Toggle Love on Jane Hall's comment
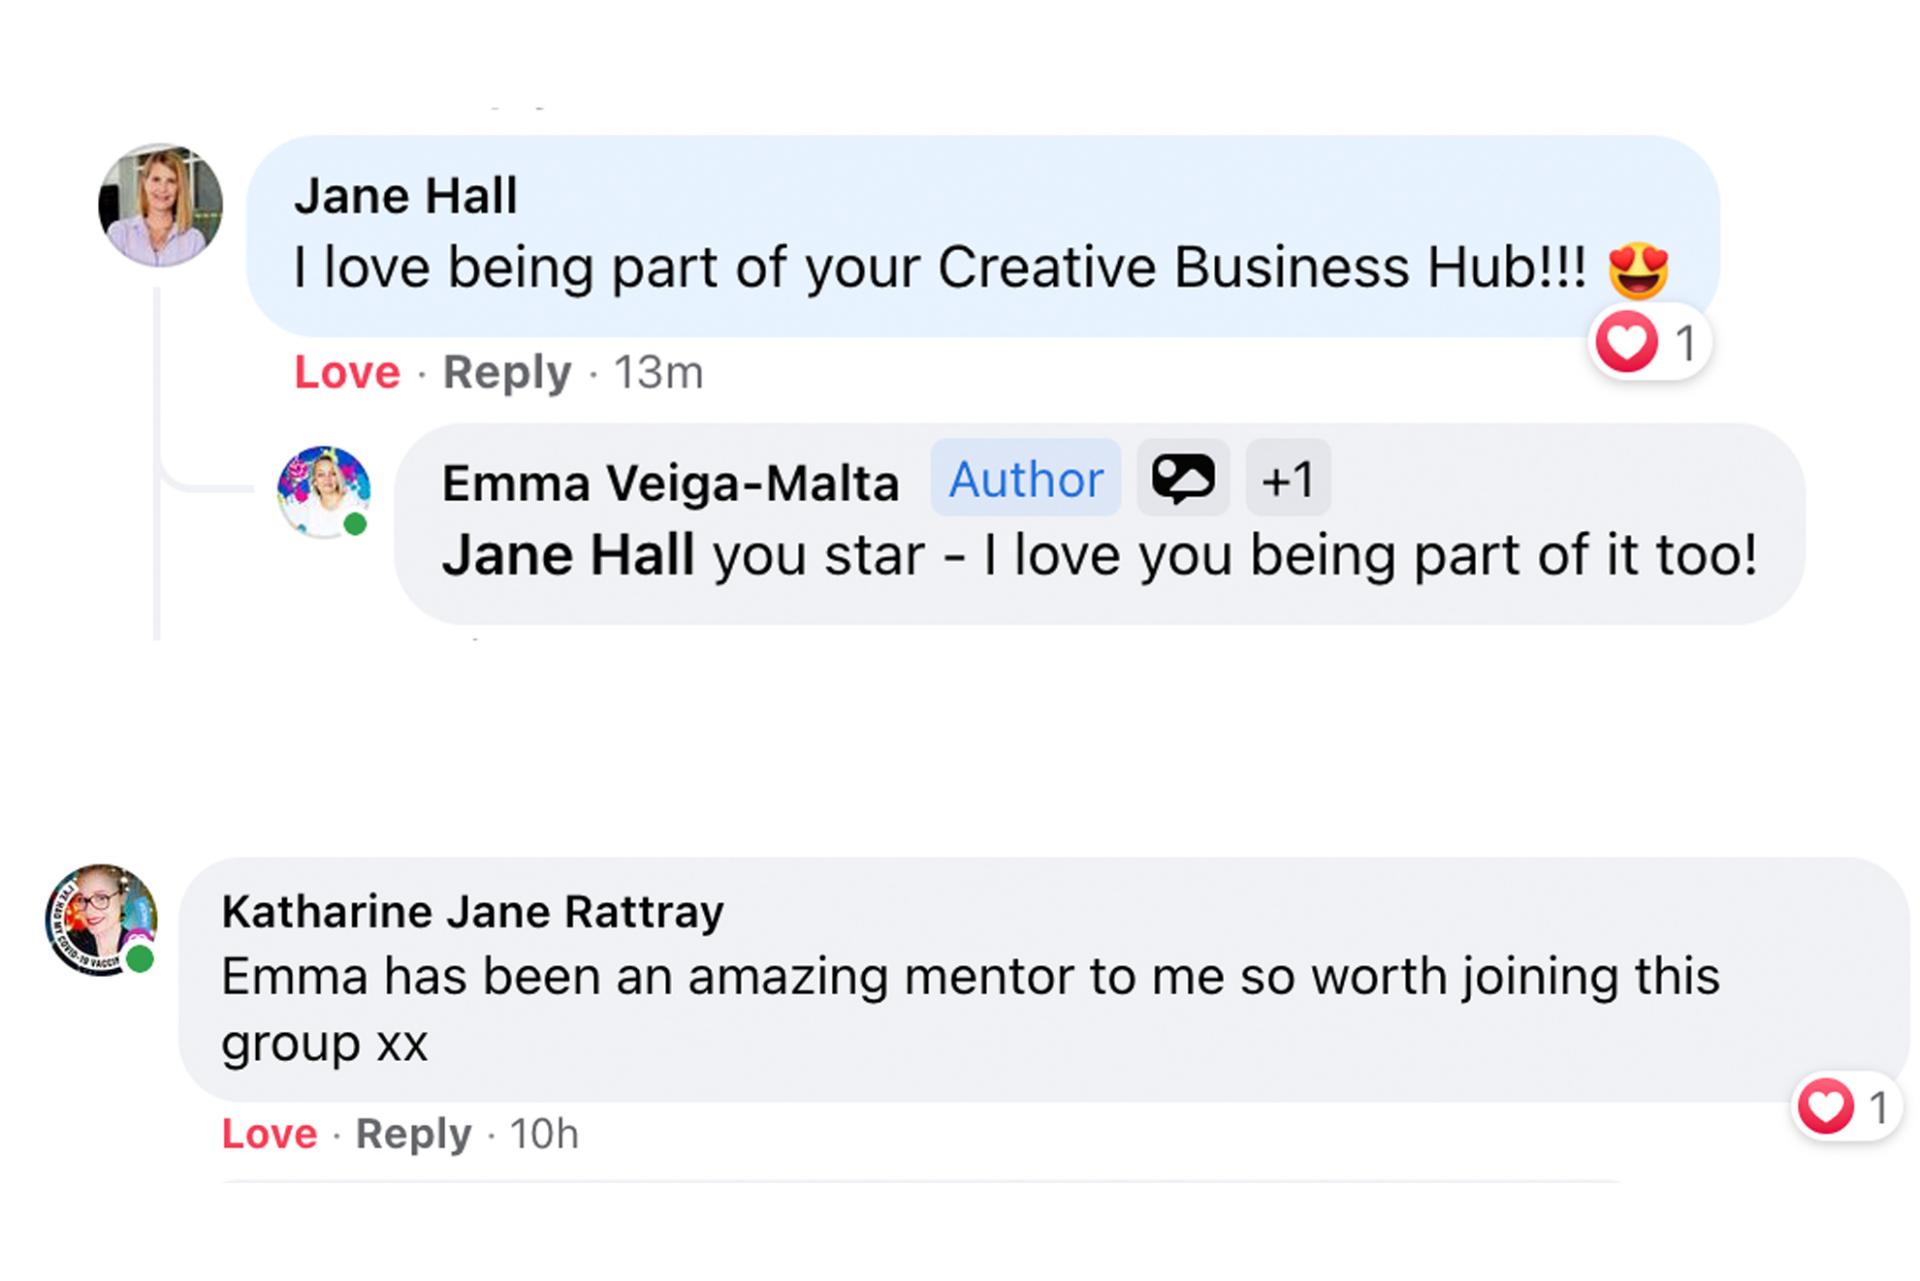The image size is (1920, 1281). tap(347, 372)
